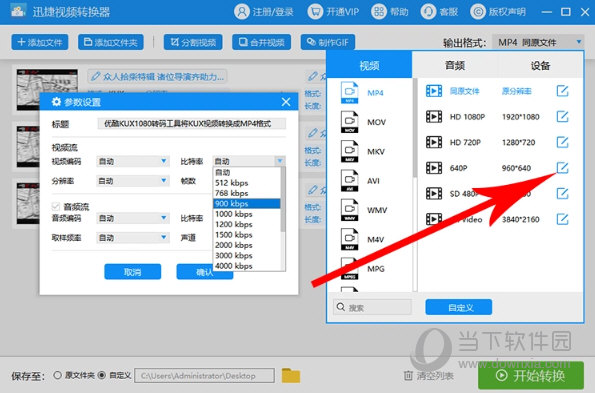Select 1500 kbps bitrate option
The height and width of the screenshot is (393, 595).
coord(247,235)
